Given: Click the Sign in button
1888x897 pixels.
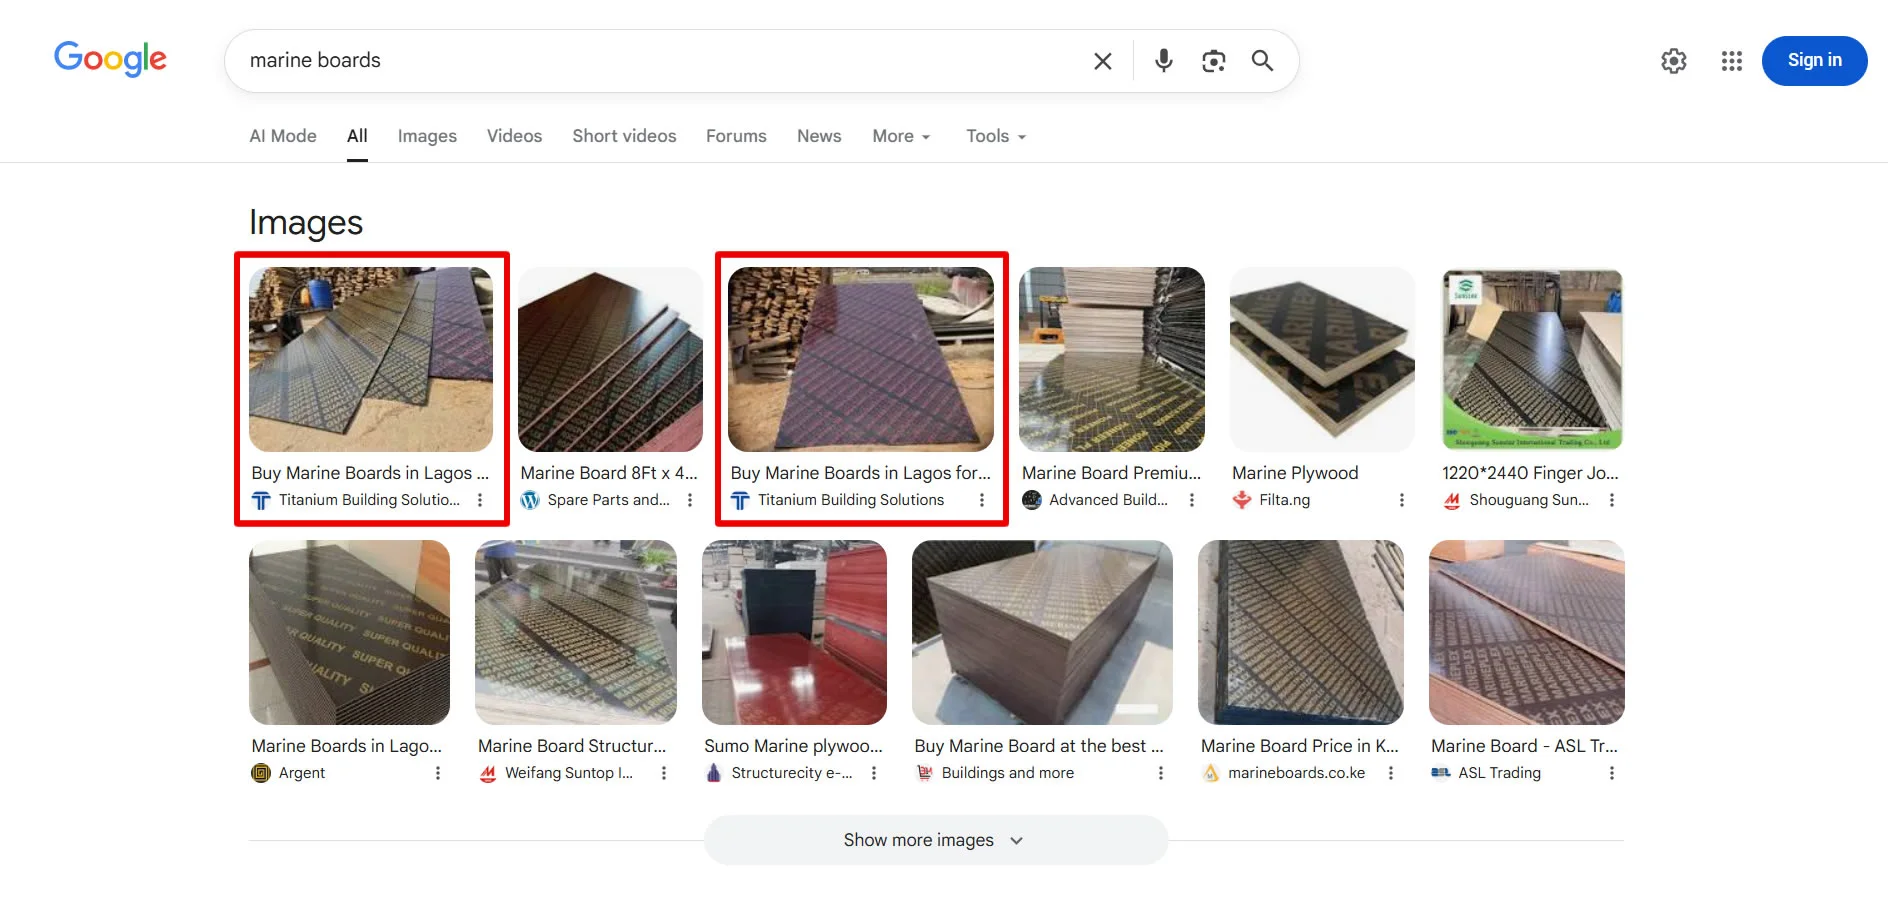Looking at the screenshot, I should coord(1813,61).
